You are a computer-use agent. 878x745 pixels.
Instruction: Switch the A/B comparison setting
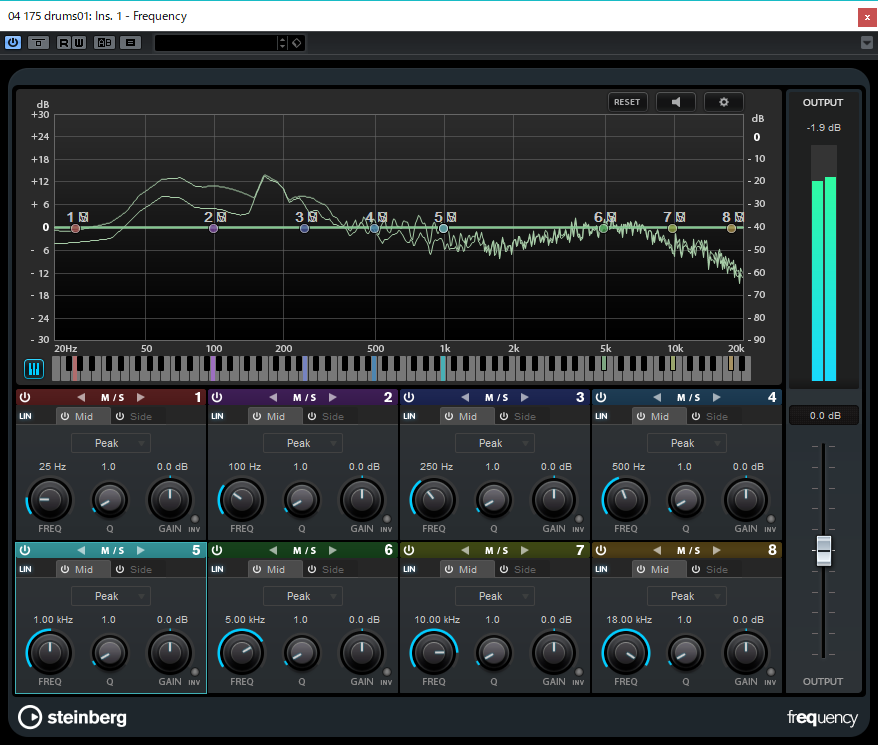click(x=105, y=43)
